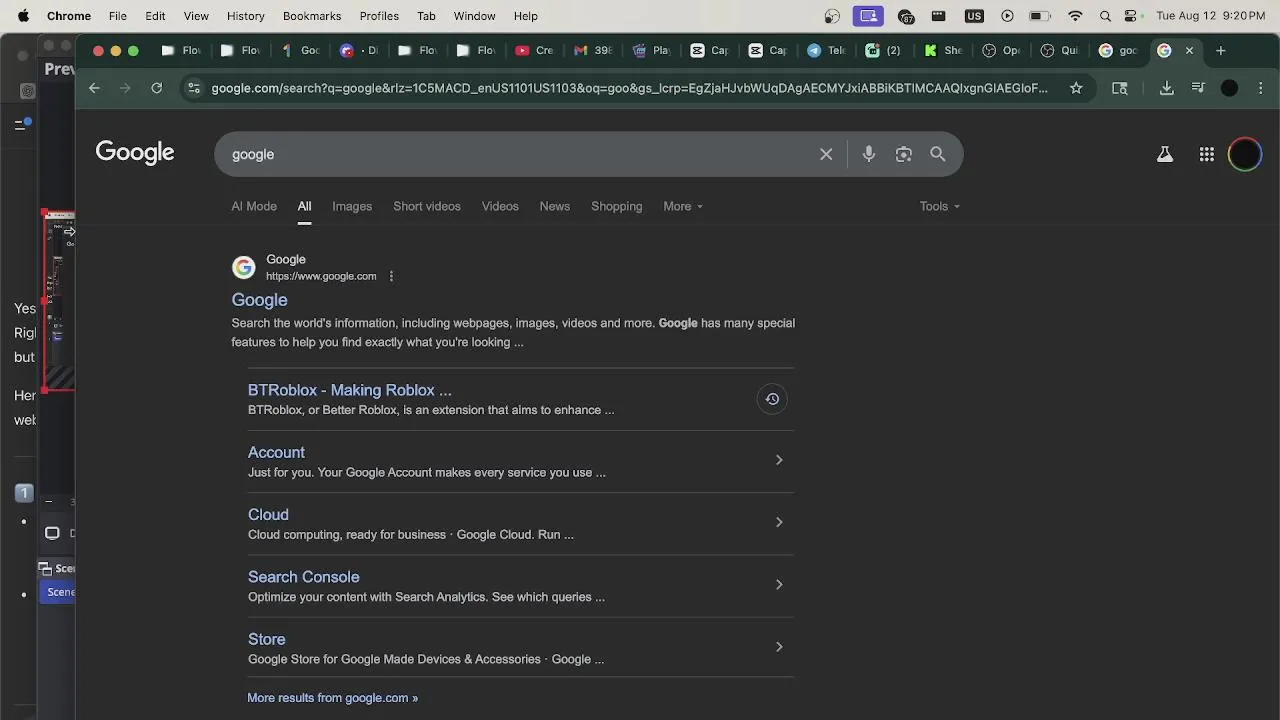
Task: Open the History menu in menu bar
Action: pyautogui.click(x=245, y=16)
